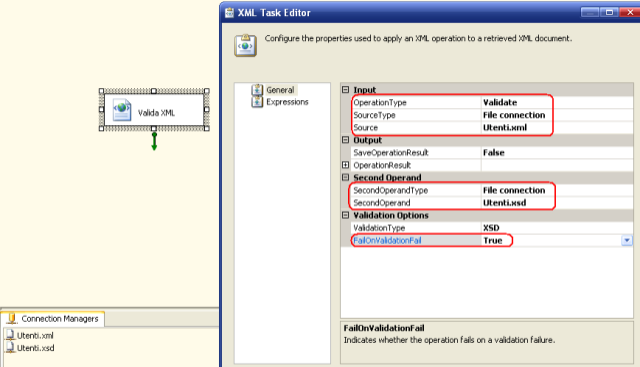Click the General page icon
The width and height of the screenshot is (640, 367).
pyautogui.click(x=257, y=89)
